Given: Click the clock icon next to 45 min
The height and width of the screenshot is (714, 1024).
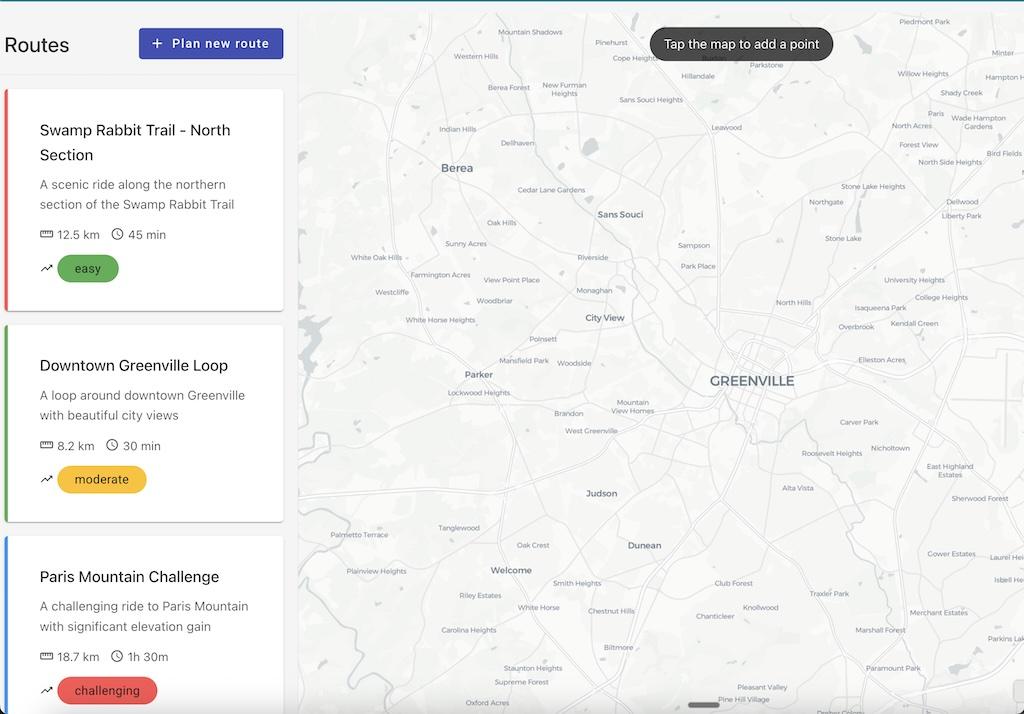Looking at the screenshot, I should 117,234.
